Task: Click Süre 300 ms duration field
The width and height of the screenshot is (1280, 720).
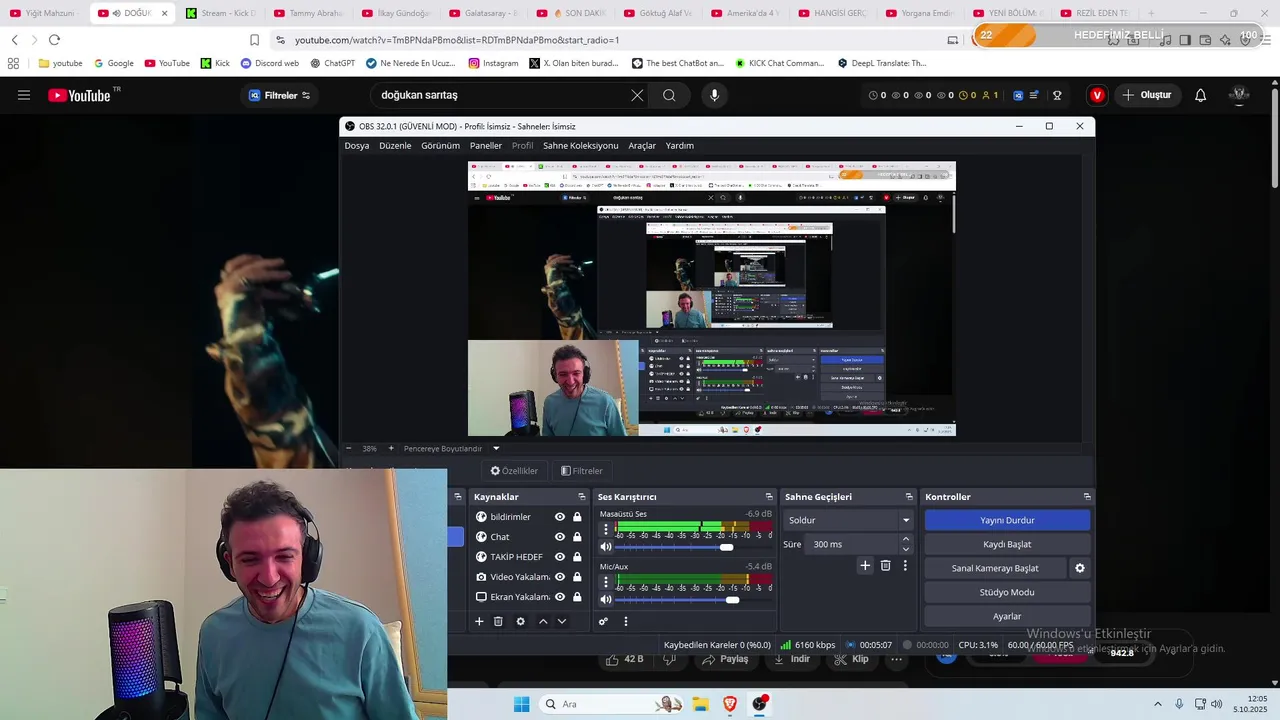Action: tap(852, 544)
